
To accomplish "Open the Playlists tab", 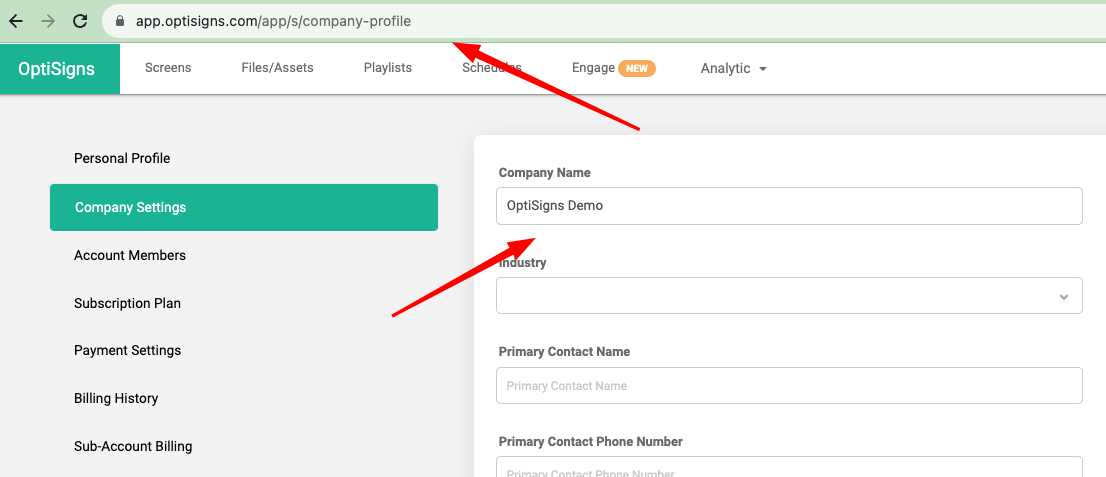I will pos(388,68).
